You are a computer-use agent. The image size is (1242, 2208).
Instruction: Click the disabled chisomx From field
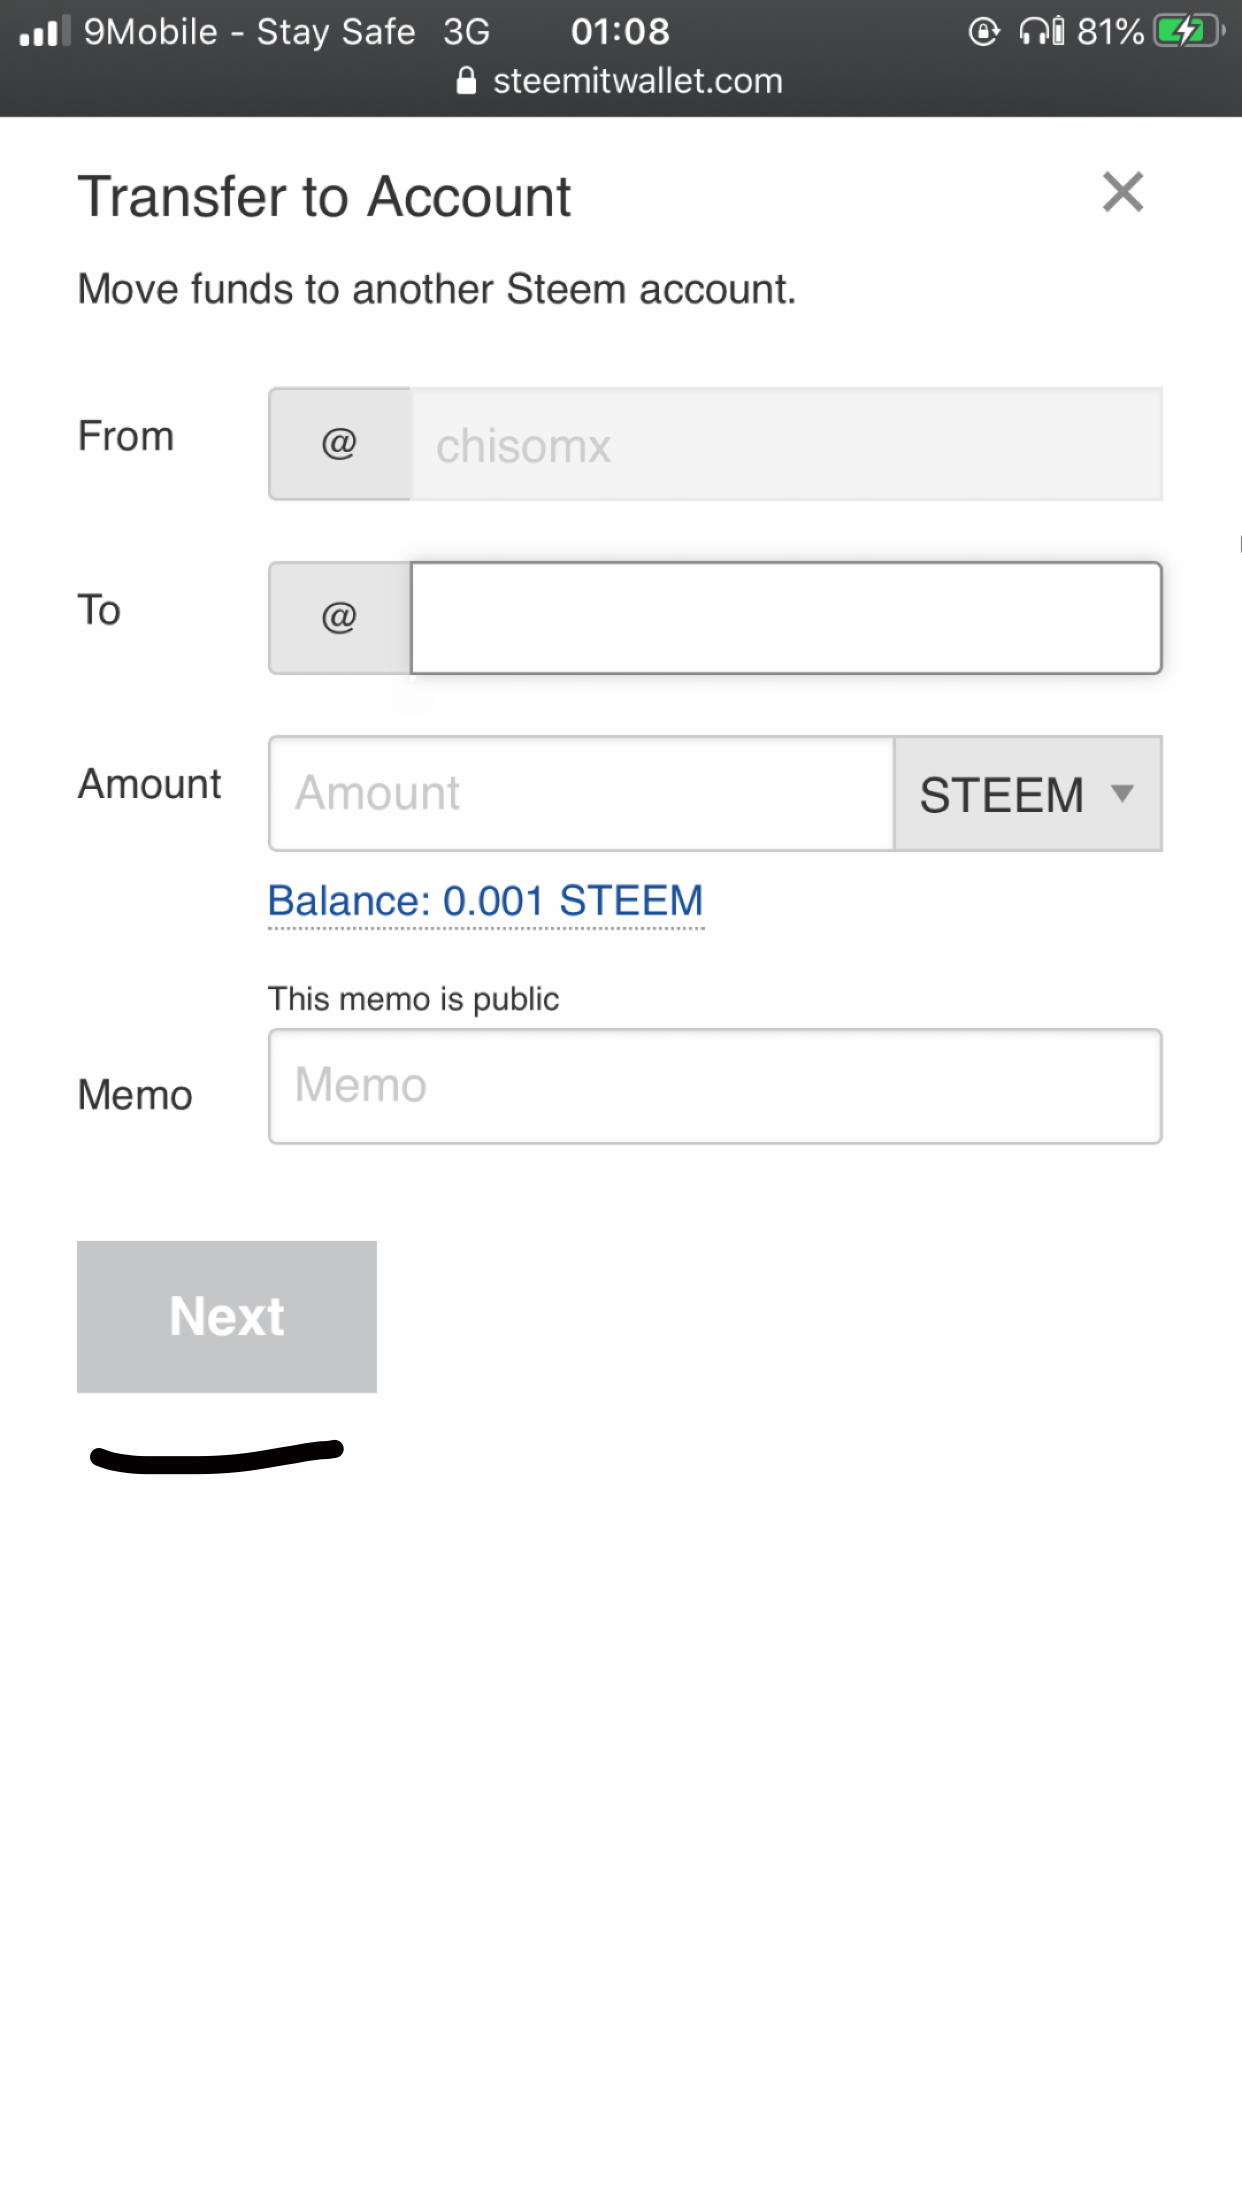[x=786, y=444]
